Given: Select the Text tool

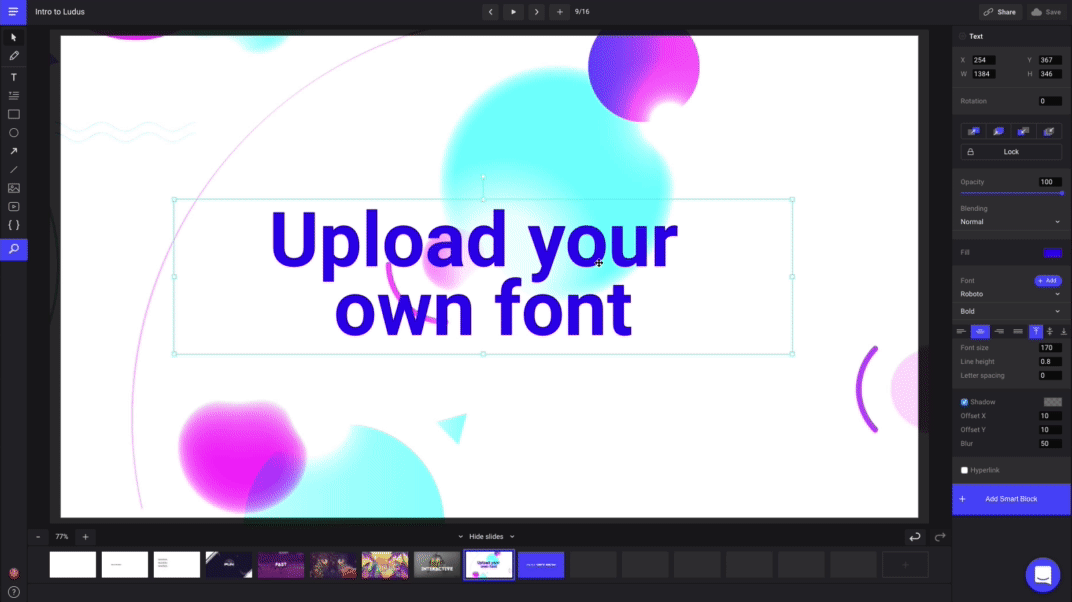Looking at the screenshot, I should click(x=14, y=77).
